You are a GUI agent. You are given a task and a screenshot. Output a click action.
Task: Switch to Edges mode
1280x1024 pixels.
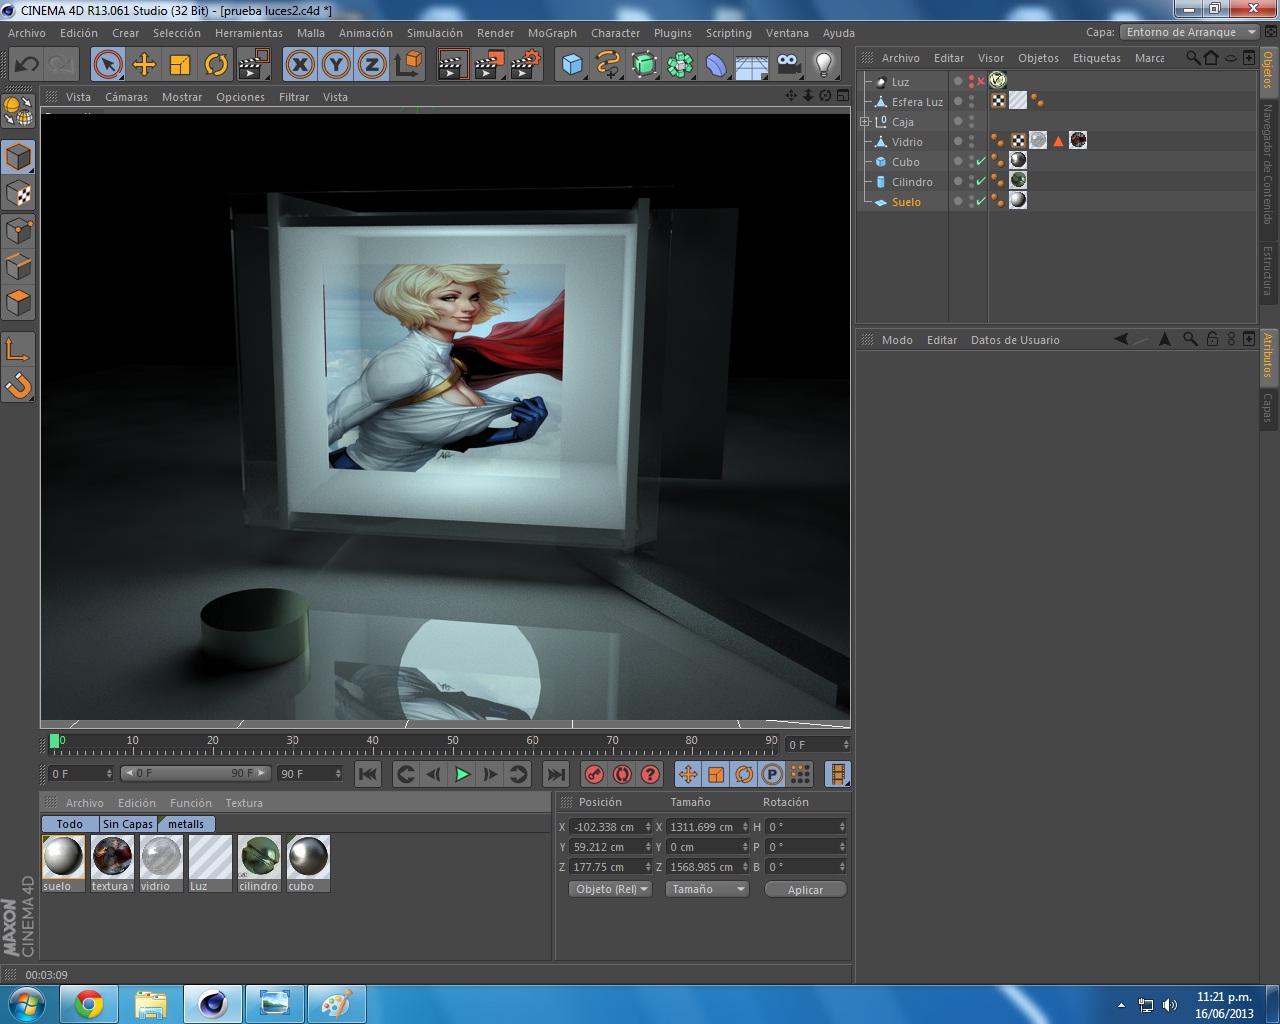(x=19, y=267)
